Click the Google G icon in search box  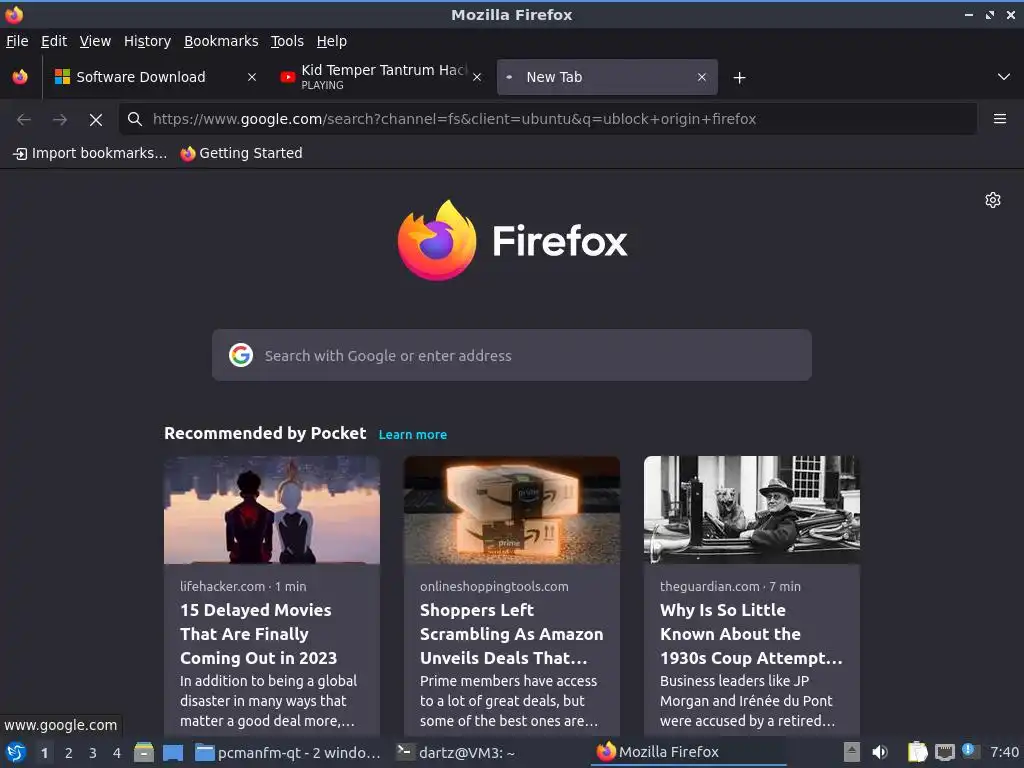(x=241, y=355)
